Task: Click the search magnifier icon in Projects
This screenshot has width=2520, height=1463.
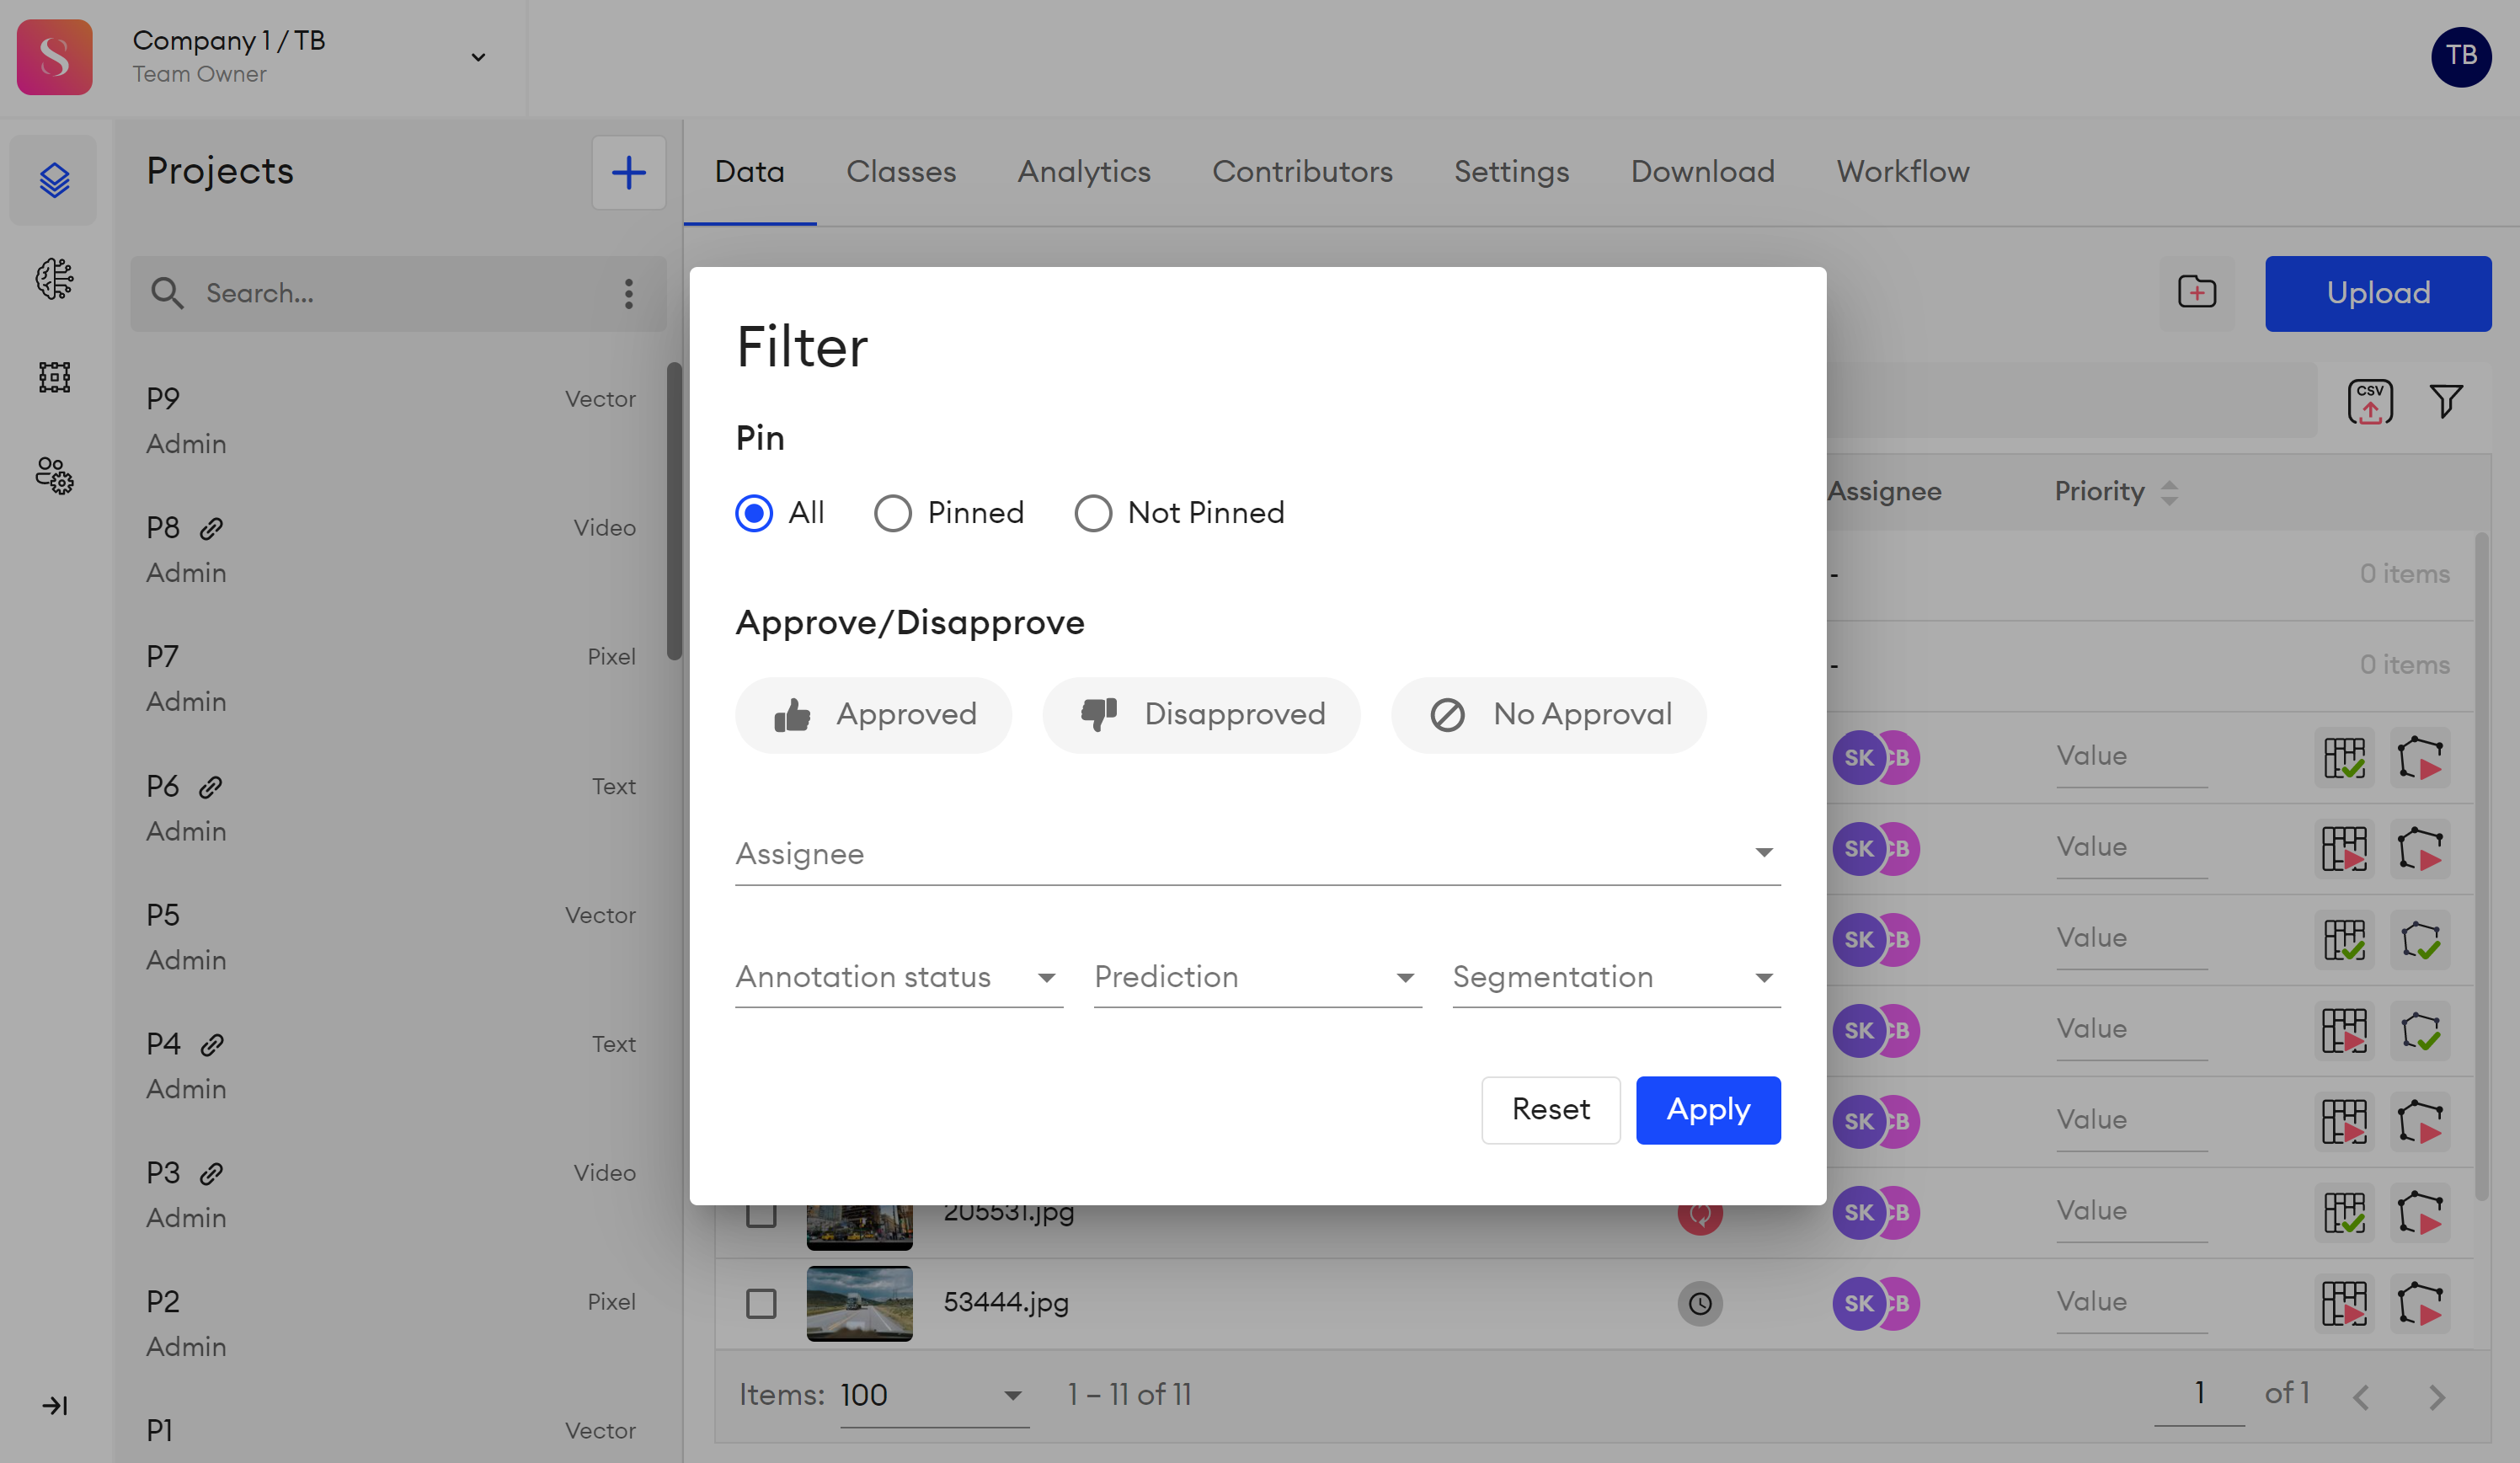Action: [x=167, y=293]
